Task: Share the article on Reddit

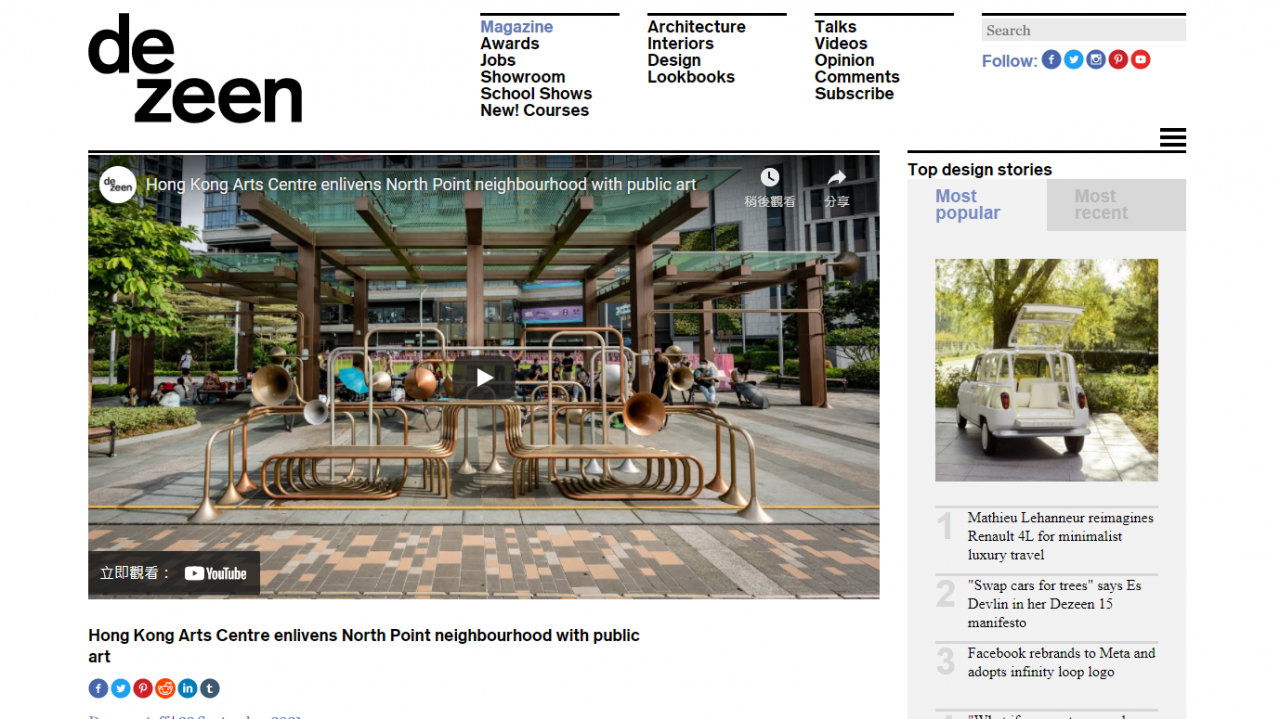Action: click(165, 688)
